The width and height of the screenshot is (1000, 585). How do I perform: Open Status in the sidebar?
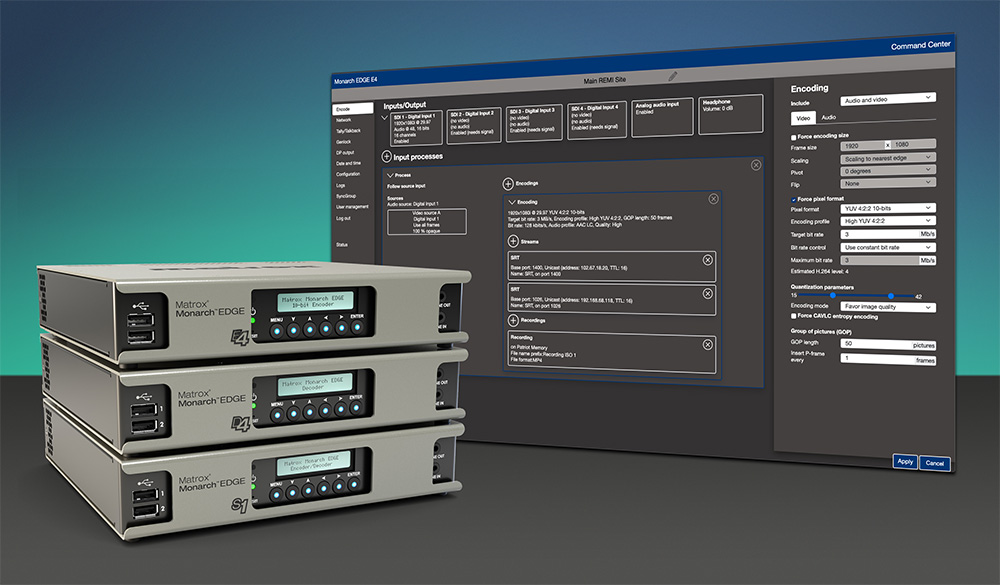[342, 244]
